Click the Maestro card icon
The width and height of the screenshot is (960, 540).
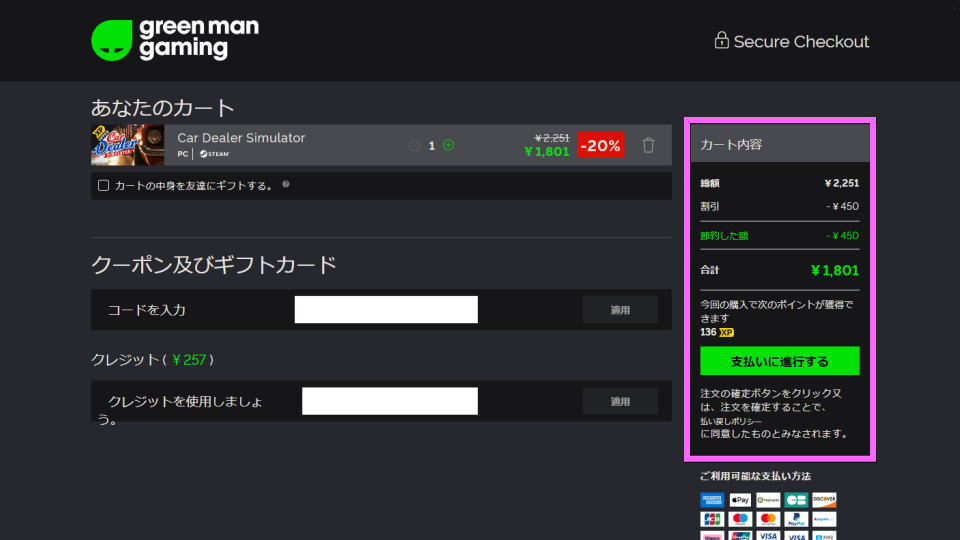pos(740,519)
